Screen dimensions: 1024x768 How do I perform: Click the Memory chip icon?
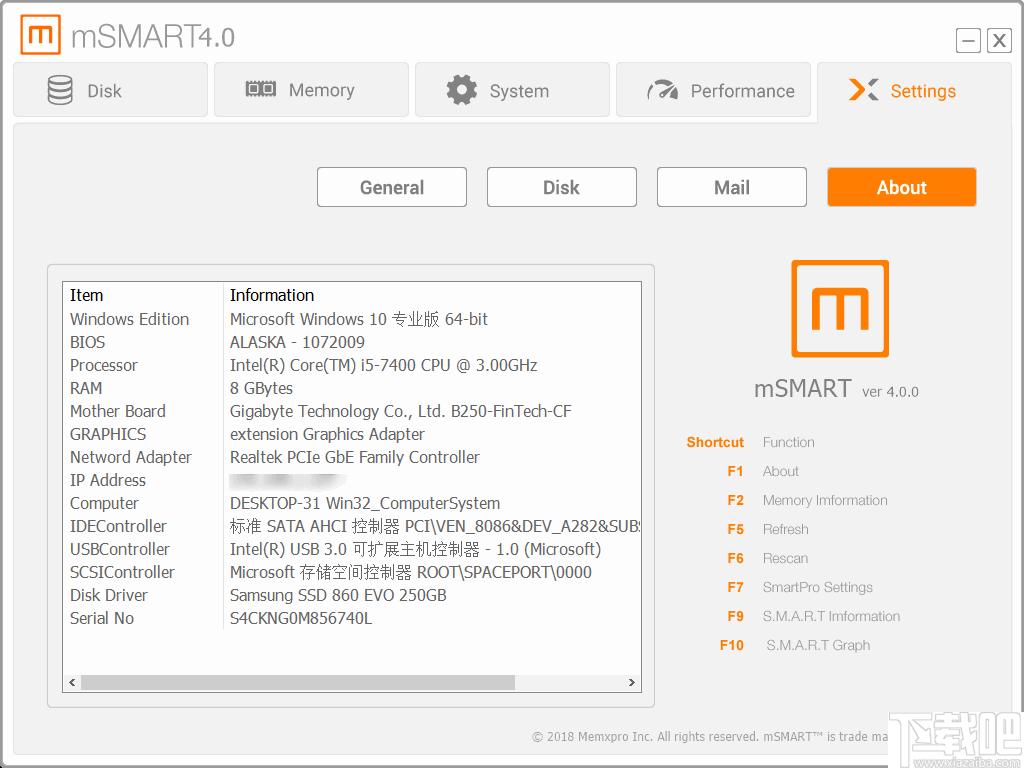(x=261, y=89)
